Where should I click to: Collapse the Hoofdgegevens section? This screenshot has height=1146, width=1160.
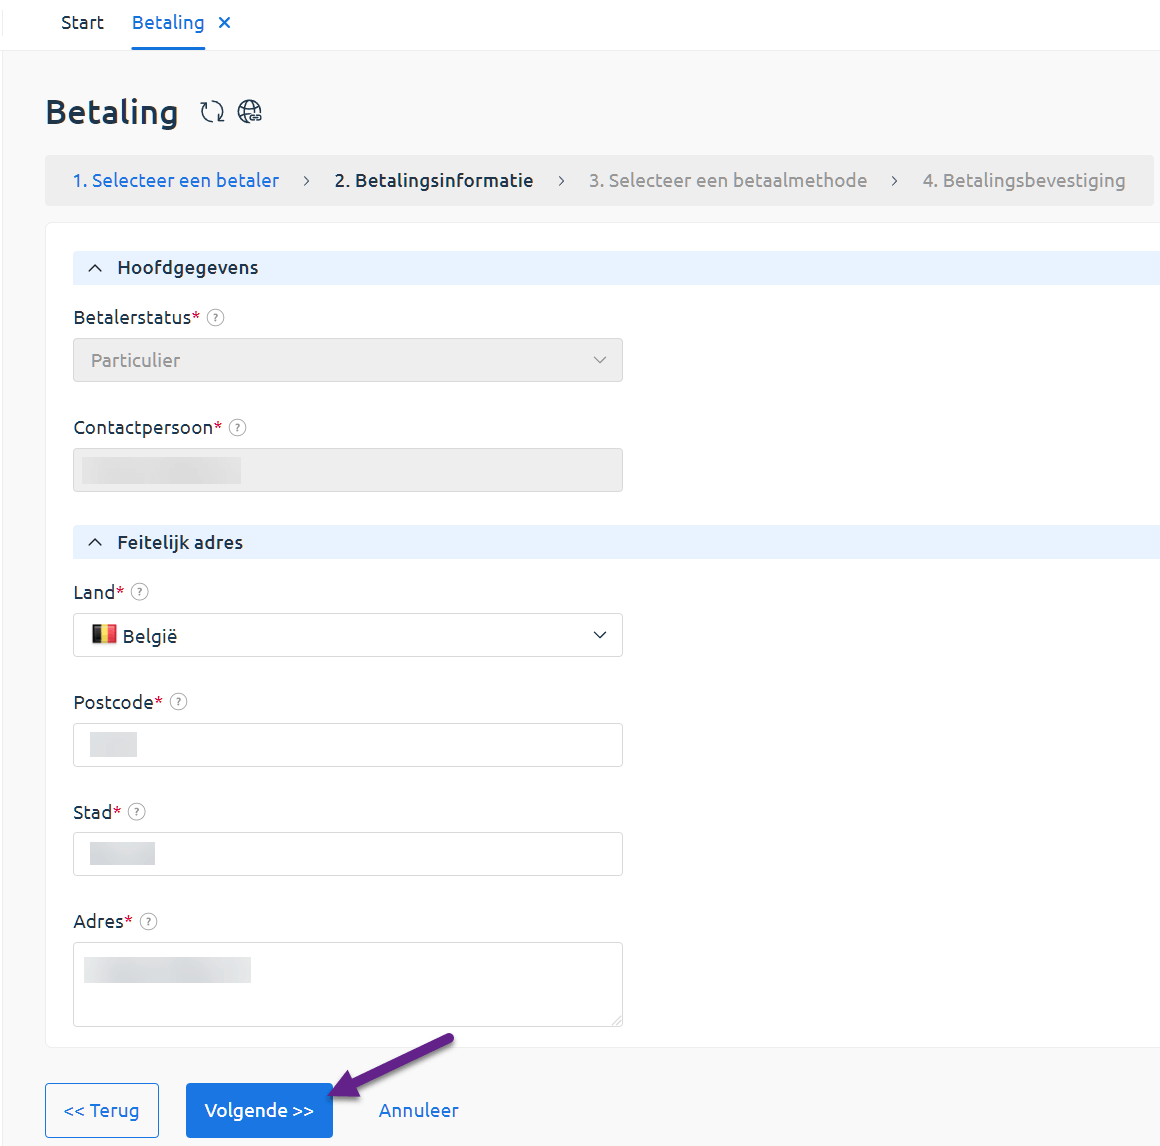click(x=95, y=268)
